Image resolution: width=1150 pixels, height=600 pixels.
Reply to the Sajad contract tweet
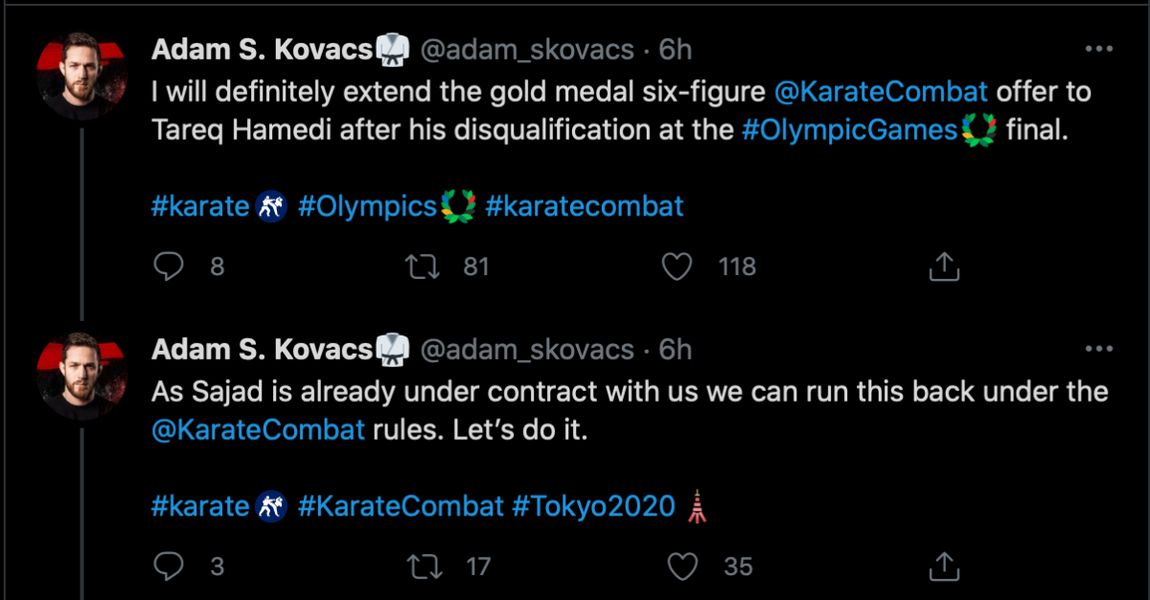pos(171,566)
